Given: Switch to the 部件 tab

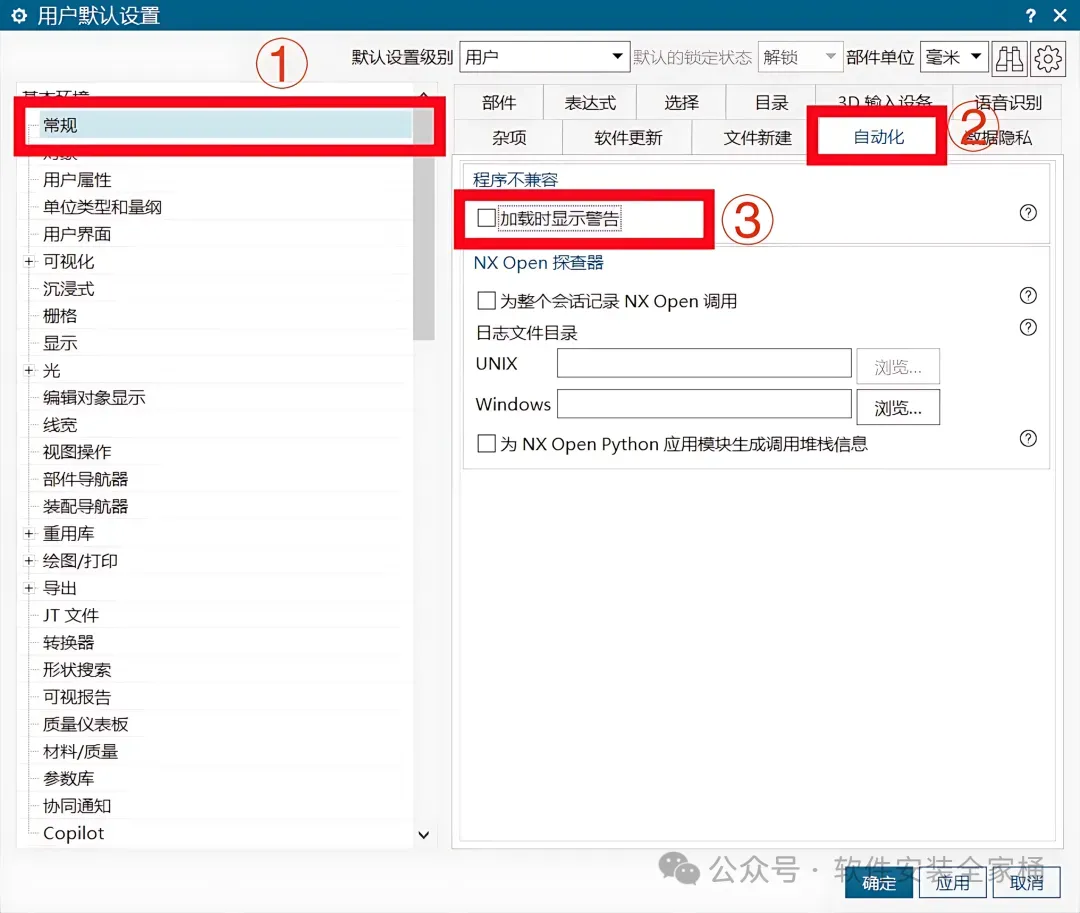Looking at the screenshot, I should (499, 103).
